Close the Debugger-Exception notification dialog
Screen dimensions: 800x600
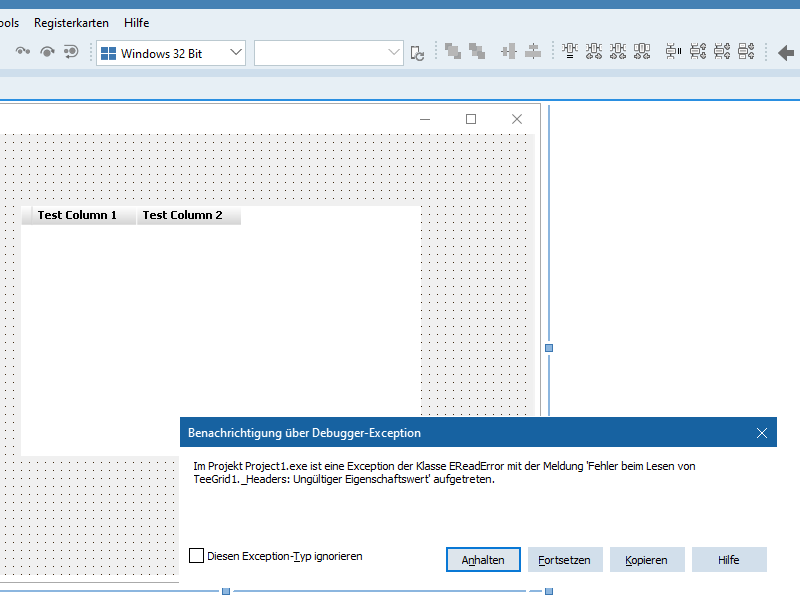(x=762, y=433)
